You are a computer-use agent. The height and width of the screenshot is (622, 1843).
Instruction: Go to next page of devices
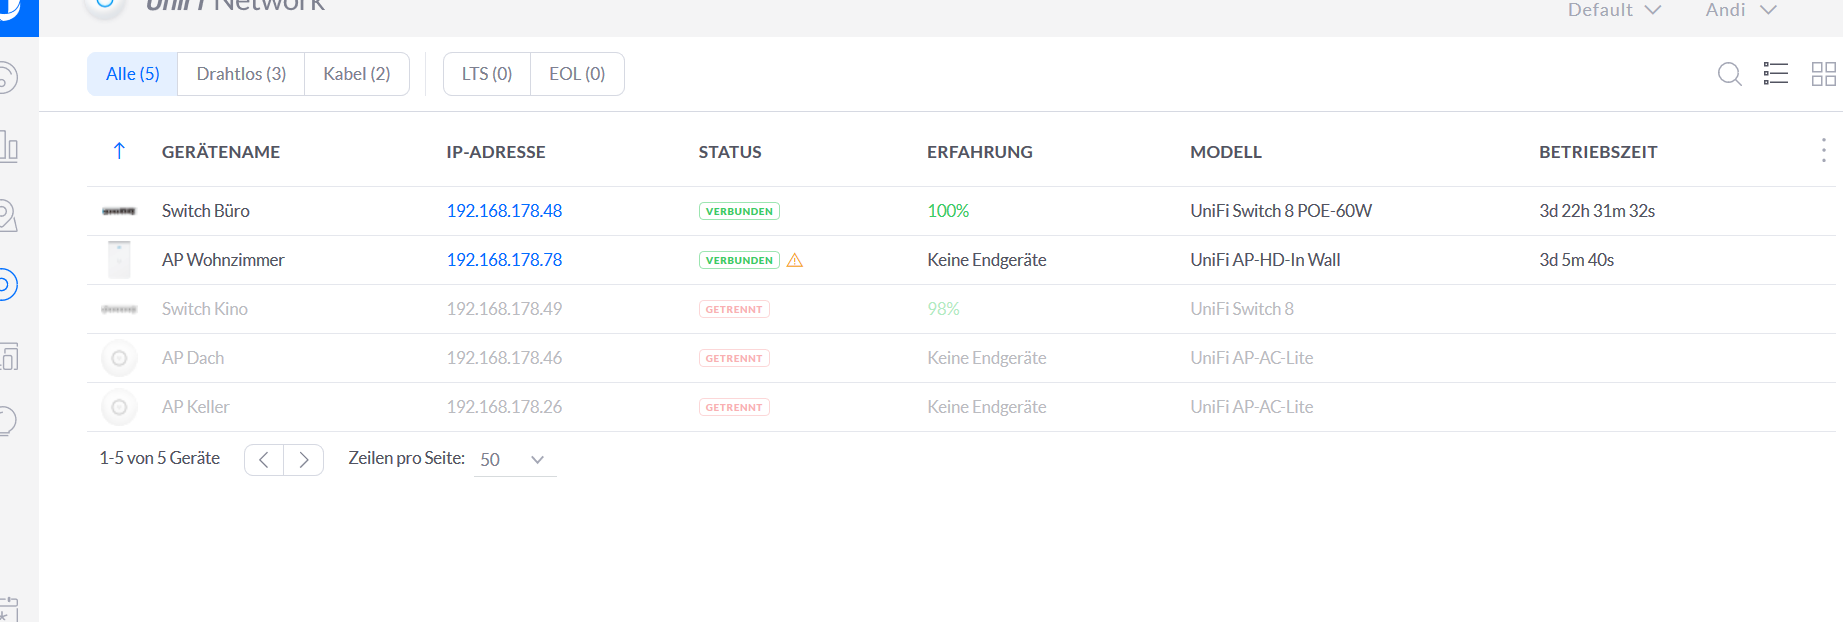point(304,460)
